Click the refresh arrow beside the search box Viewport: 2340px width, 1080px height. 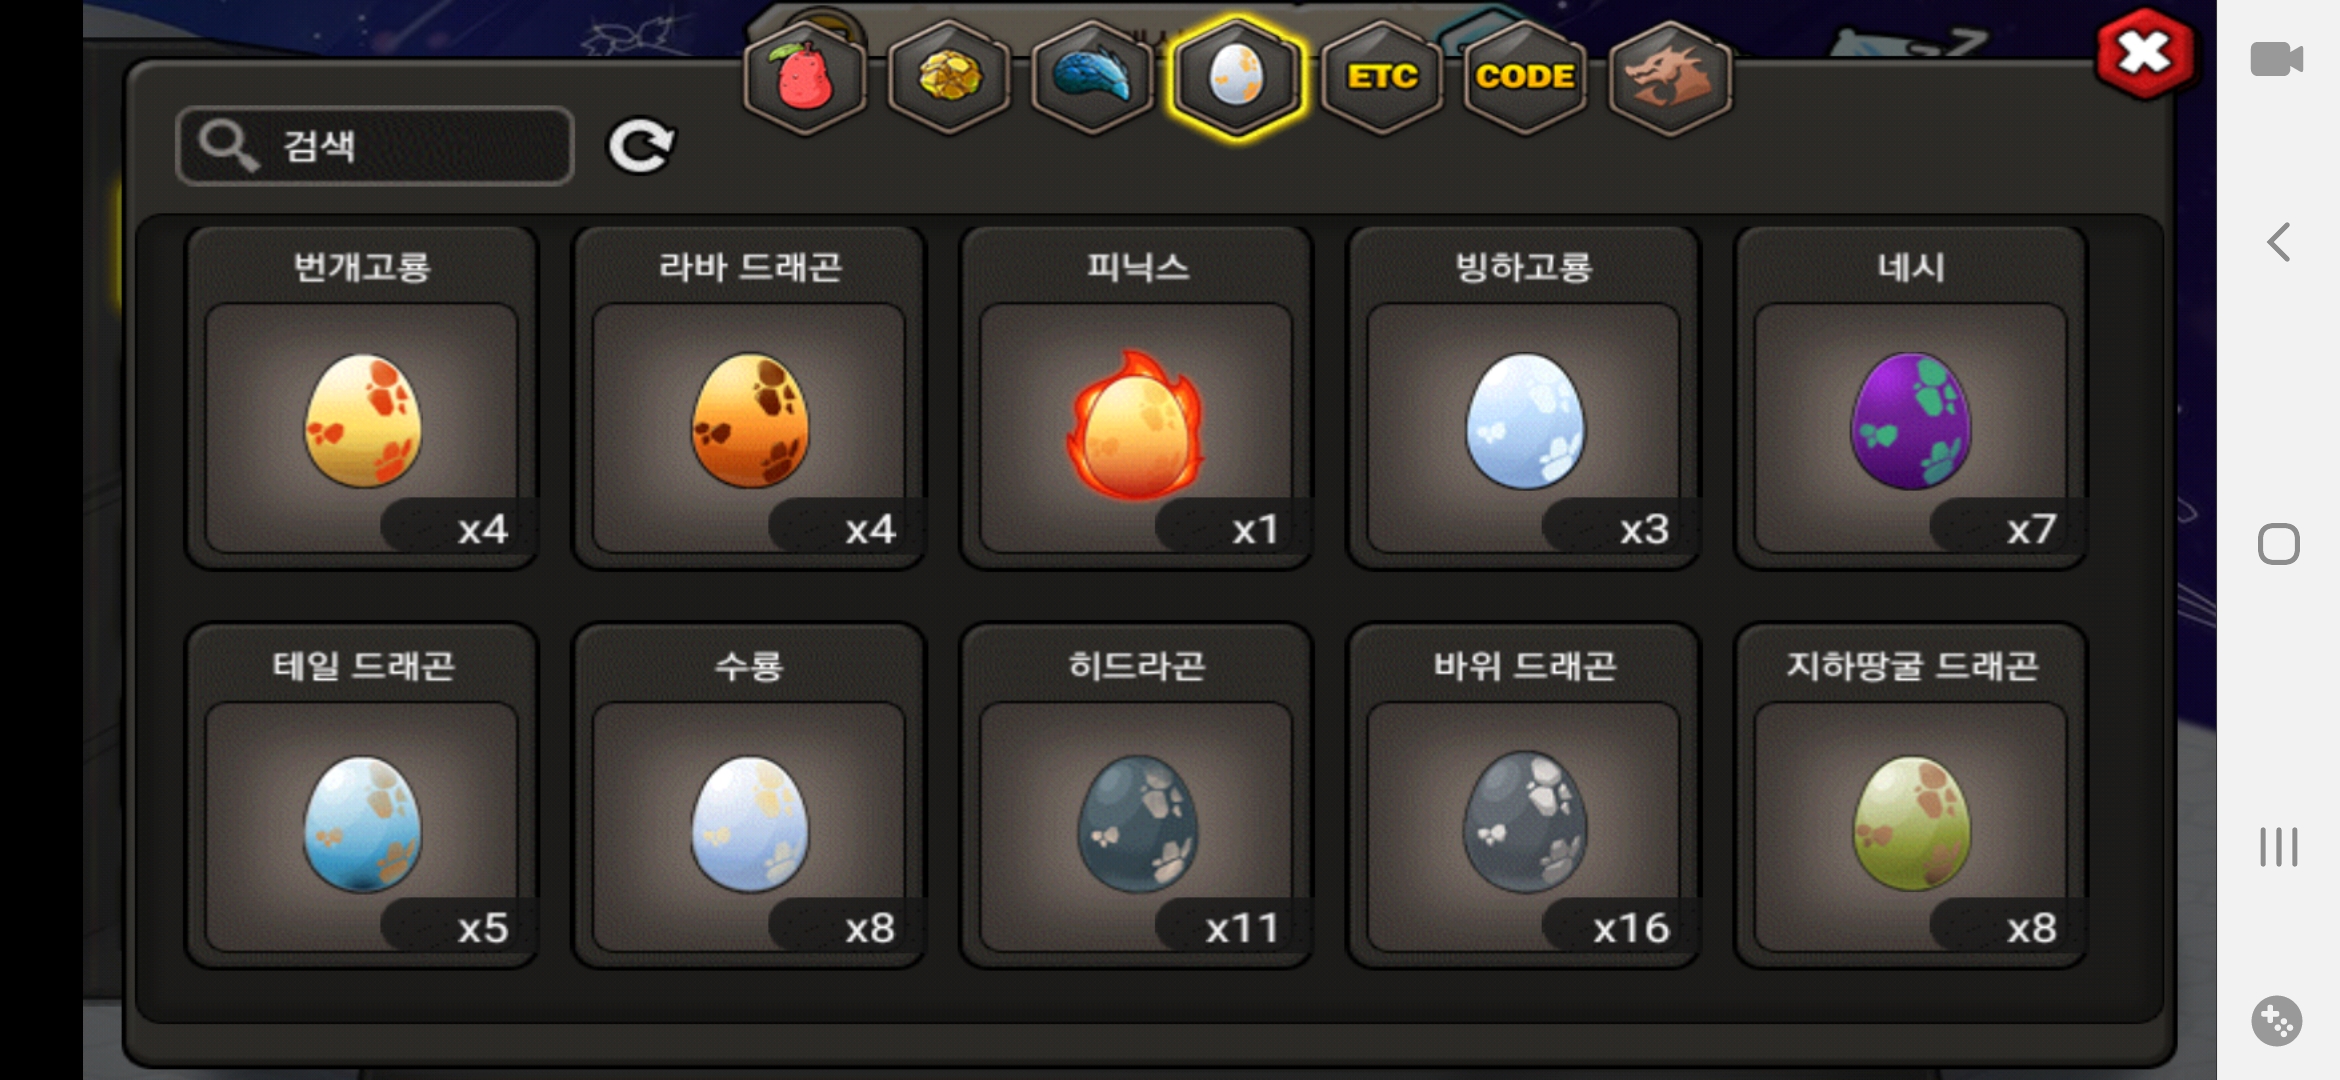[x=641, y=146]
